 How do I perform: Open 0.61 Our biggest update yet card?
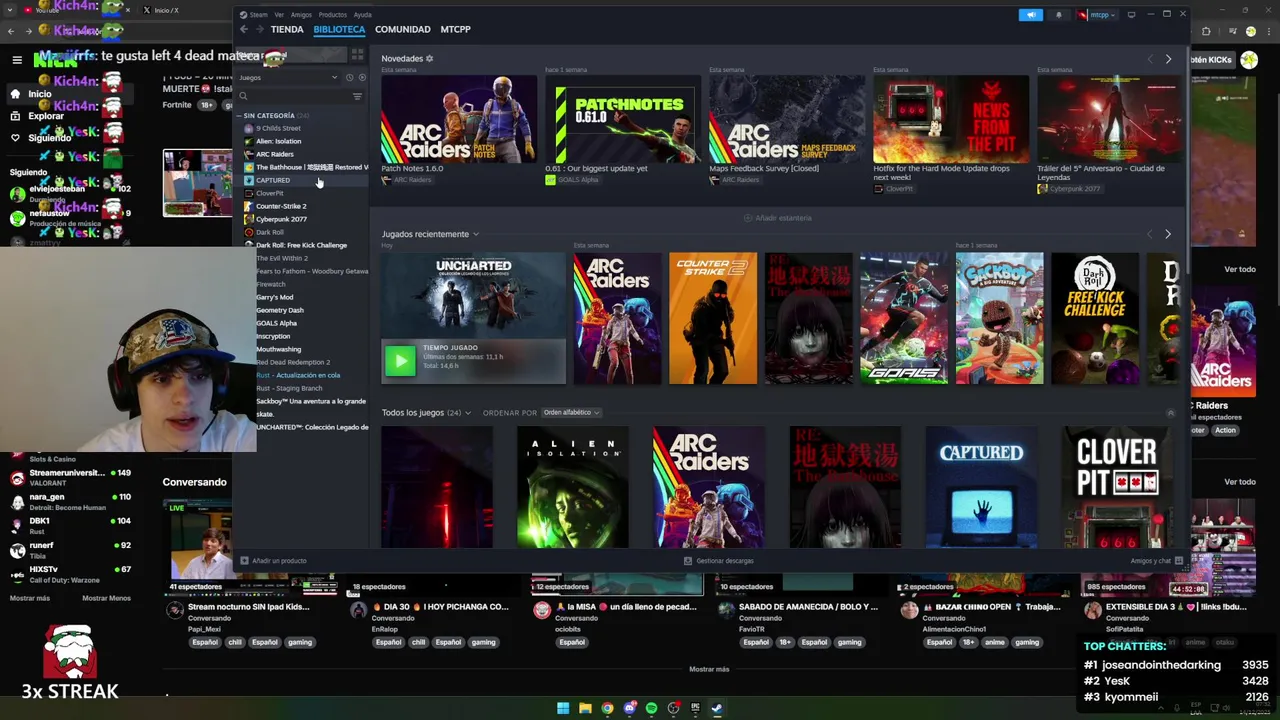[x=623, y=120]
